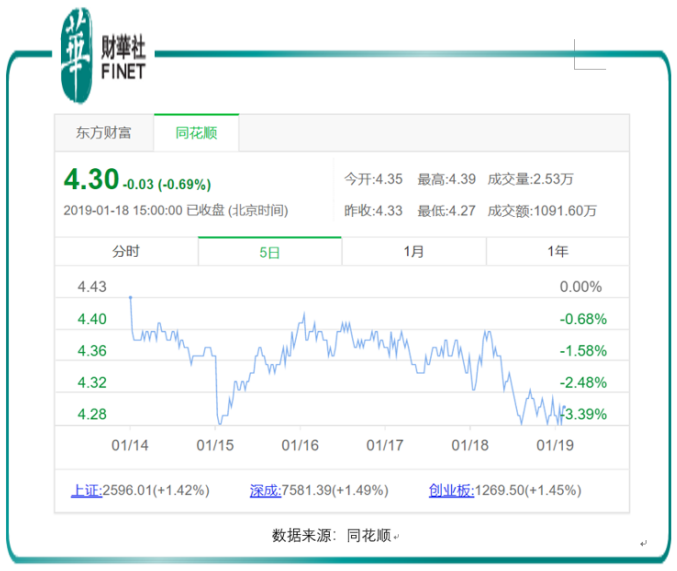Click the 最低:4.27 value
677x571 pixels.
click(446, 211)
